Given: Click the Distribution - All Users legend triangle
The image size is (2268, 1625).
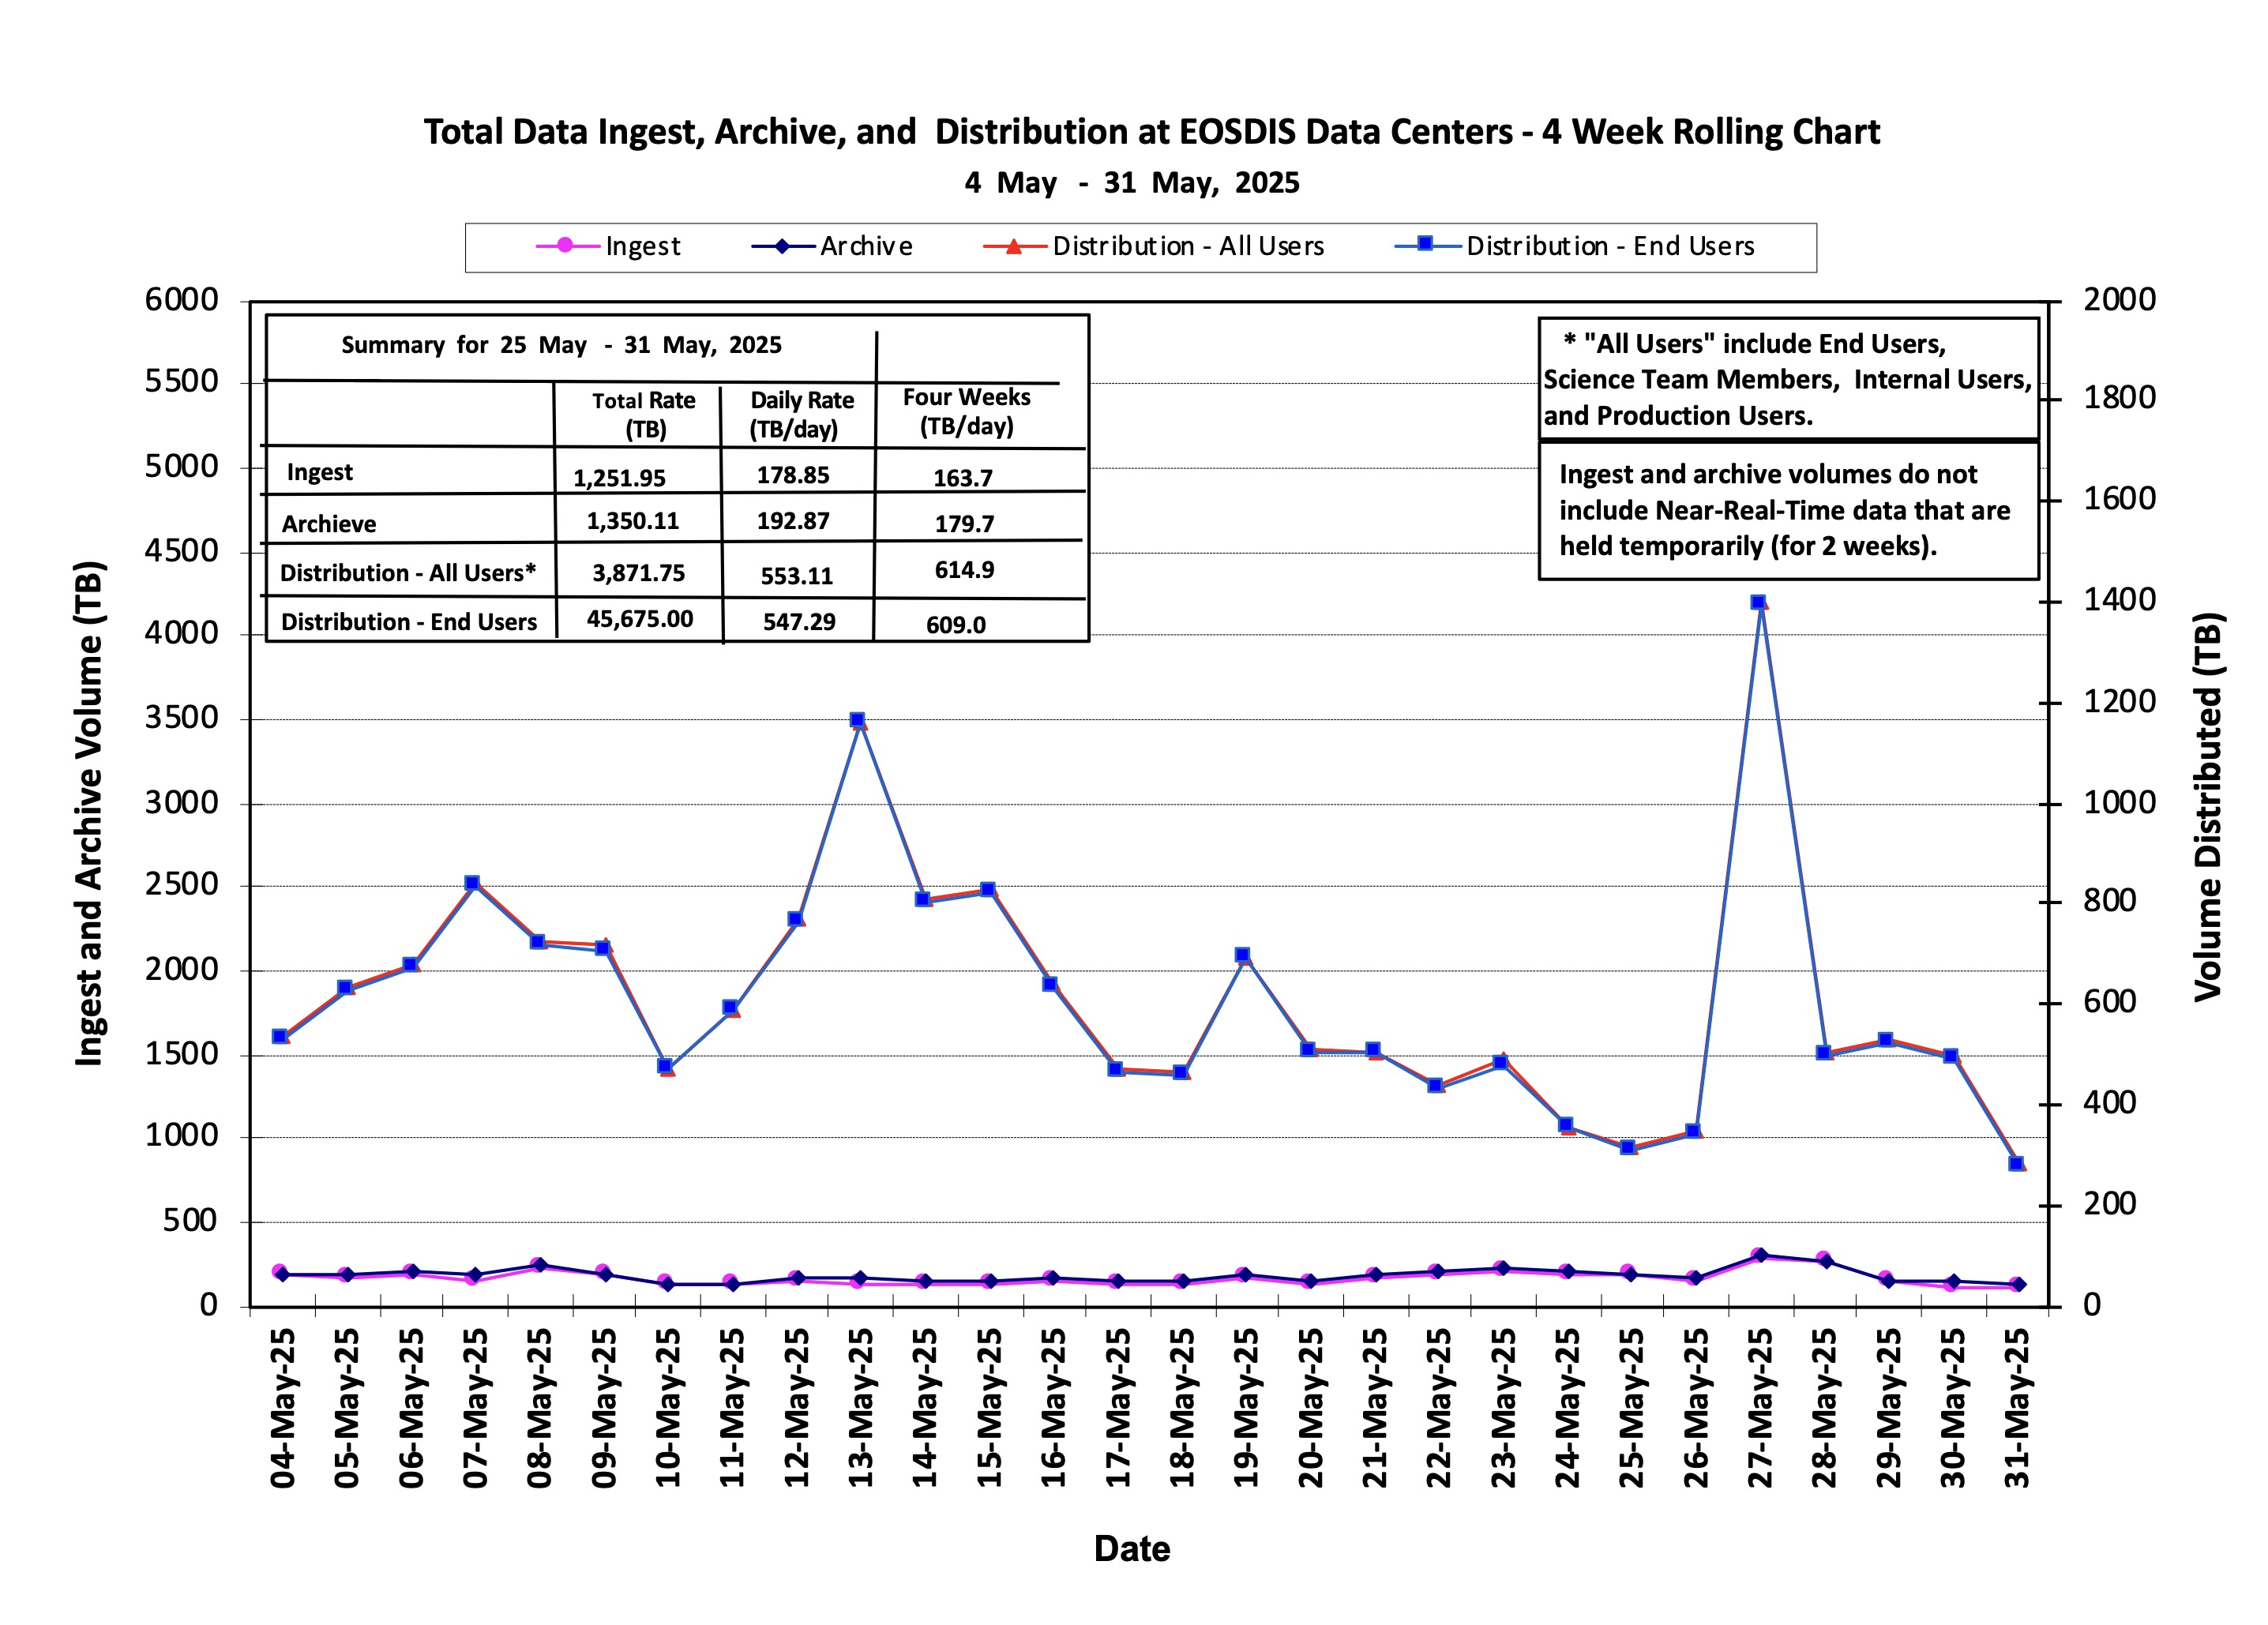Looking at the screenshot, I should pyautogui.click(x=1013, y=246).
